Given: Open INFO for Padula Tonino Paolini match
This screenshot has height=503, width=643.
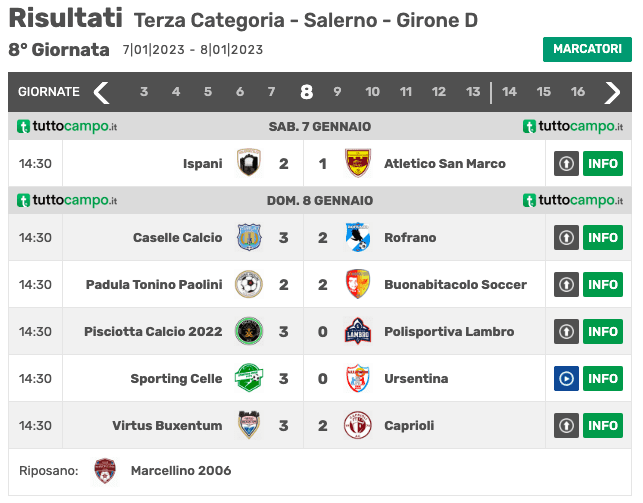Looking at the screenshot, I should (603, 285).
